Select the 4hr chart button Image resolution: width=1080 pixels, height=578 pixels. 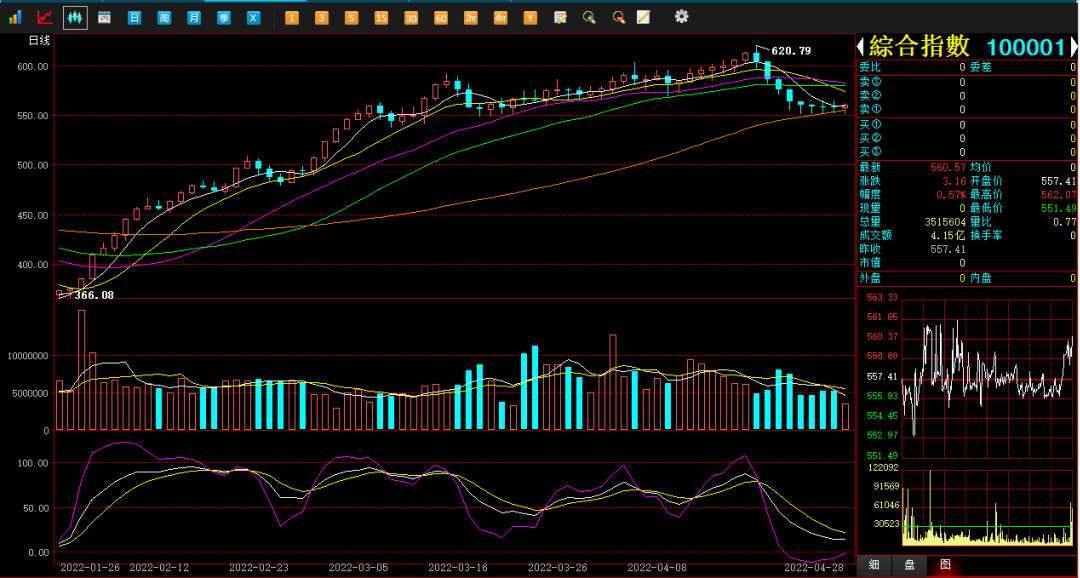tap(500, 18)
